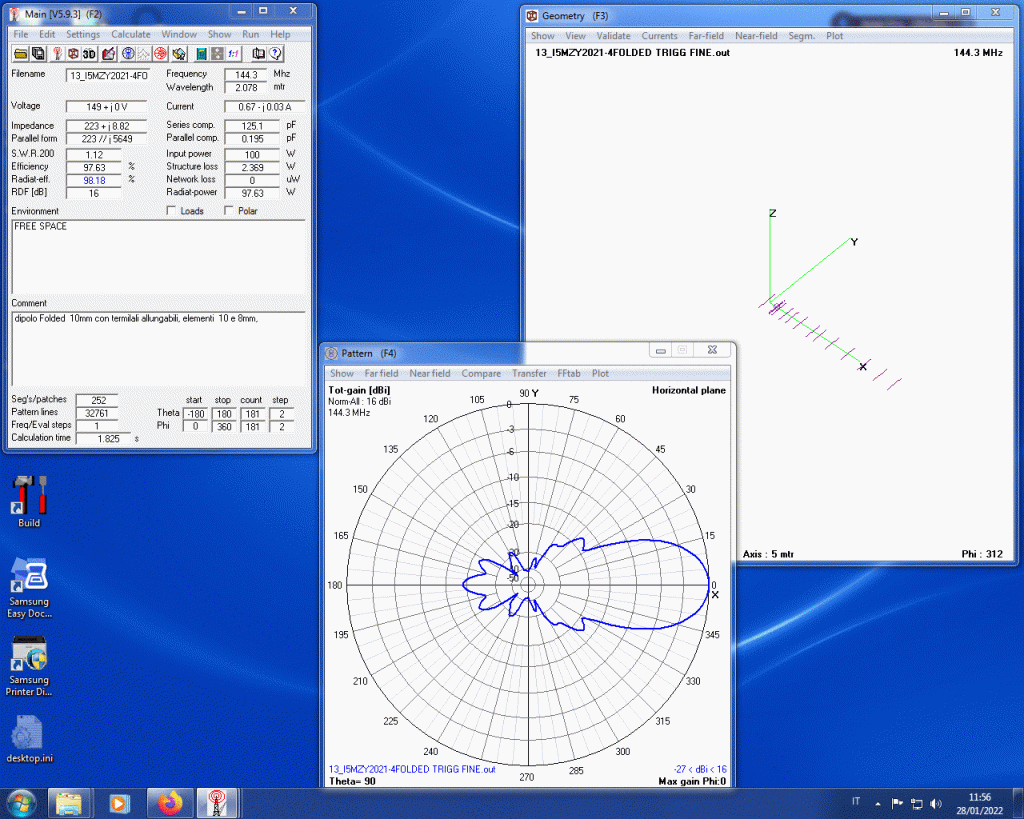
Task: Open the 3D viewer toolbar icon
Action: (89, 53)
